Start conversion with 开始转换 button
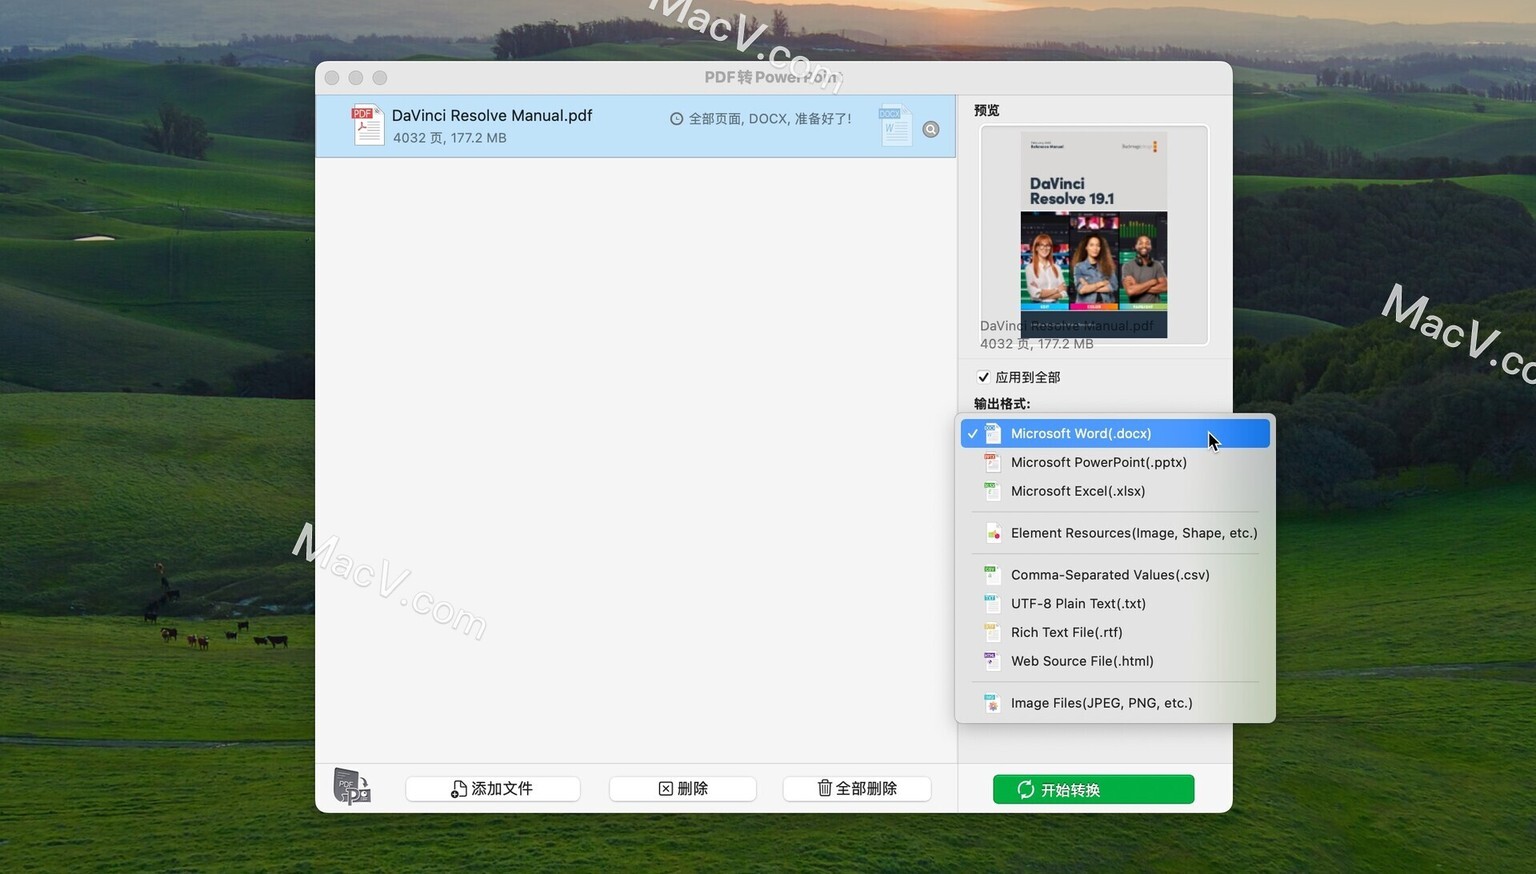The width and height of the screenshot is (1536, 874). tap(1093, 789)
